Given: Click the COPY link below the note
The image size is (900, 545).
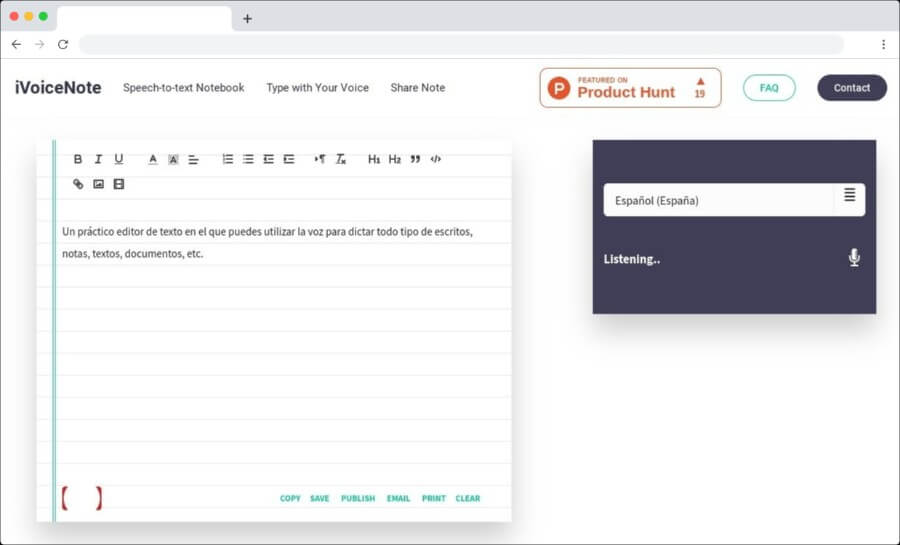Looking at the screenshot, I should pyautogui.click(x=290, y=499).
